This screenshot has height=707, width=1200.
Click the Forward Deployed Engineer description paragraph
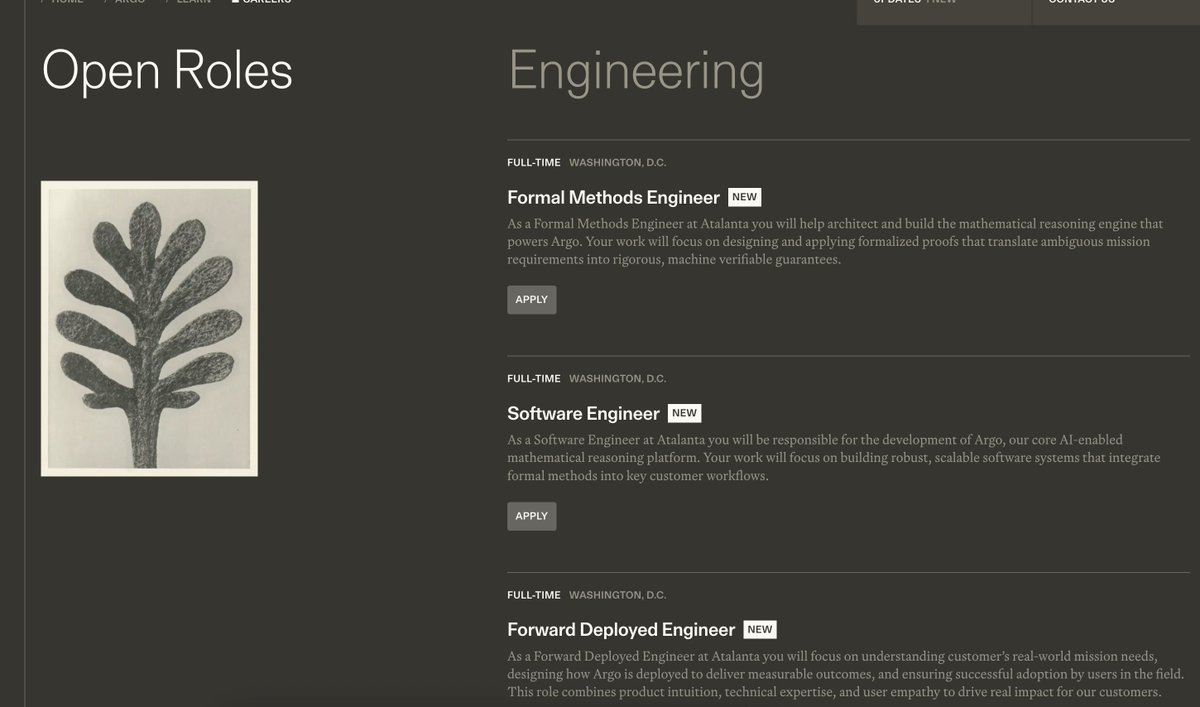(846, 674)
